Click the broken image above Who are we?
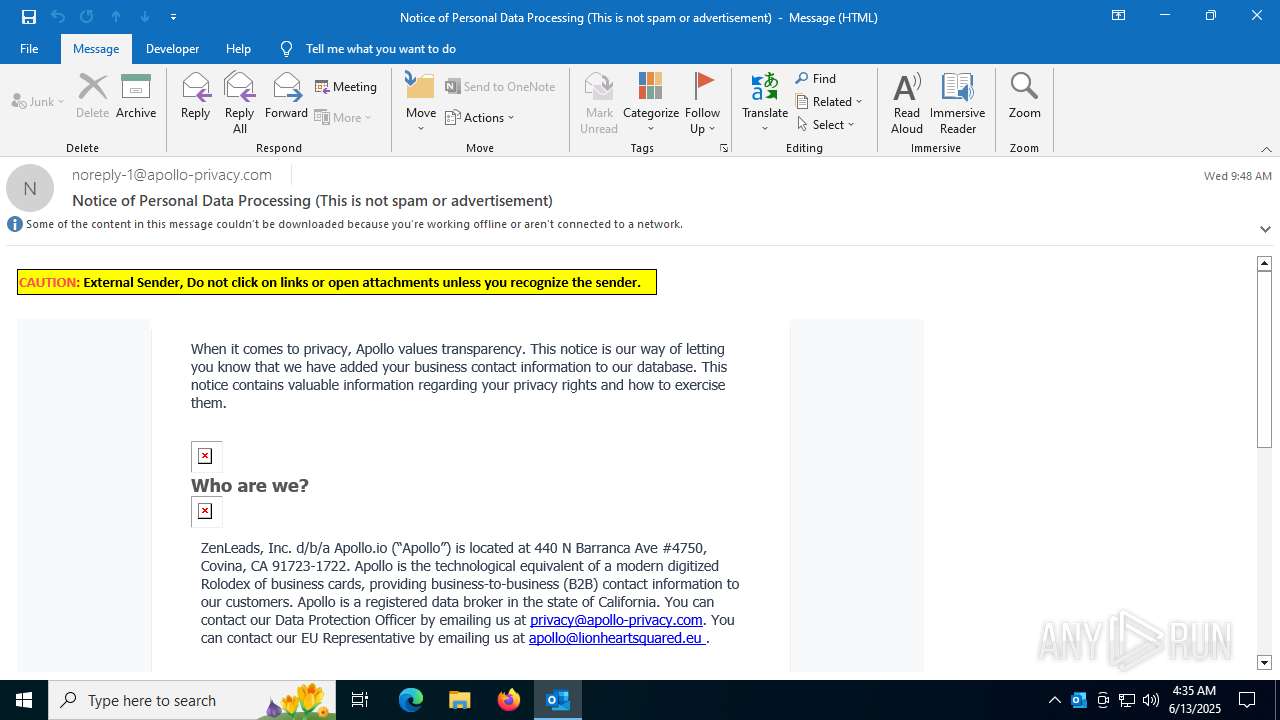Viewport: 1280px width, 720px height. coord(206,456)
